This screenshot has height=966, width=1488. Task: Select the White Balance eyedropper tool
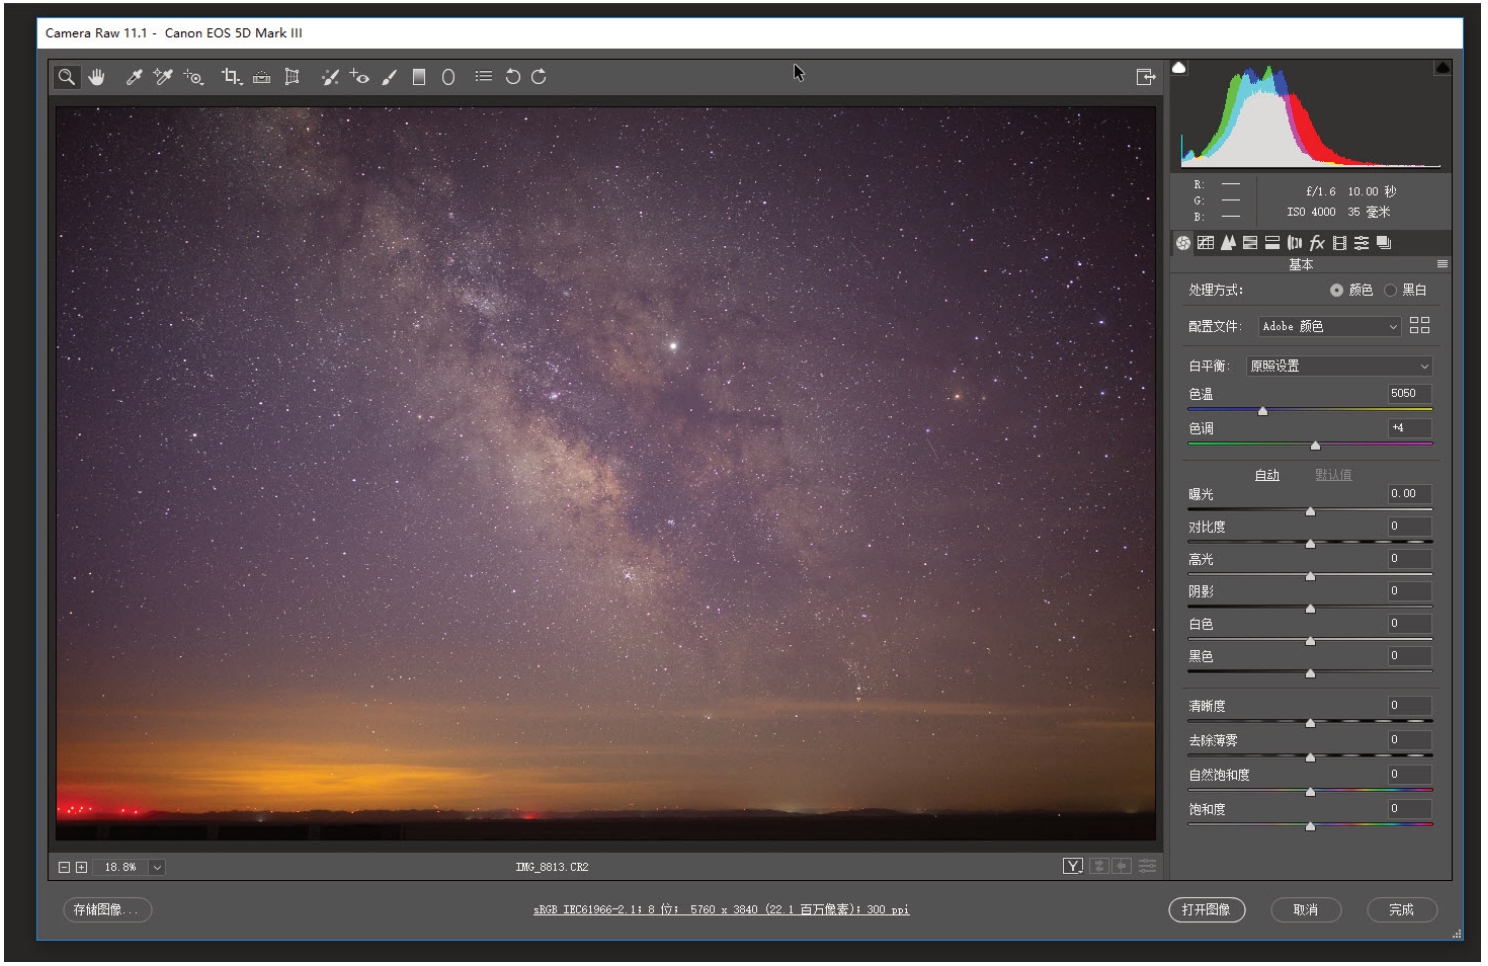134,77
